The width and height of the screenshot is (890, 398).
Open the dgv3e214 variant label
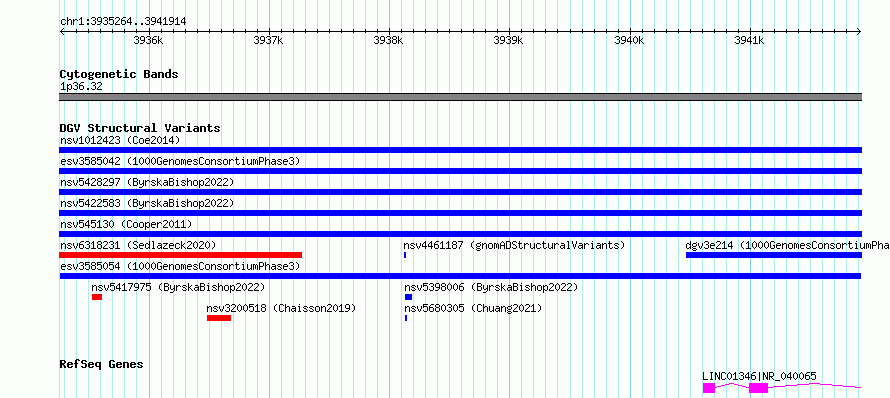pyautogui.click(x=787, y=245)
